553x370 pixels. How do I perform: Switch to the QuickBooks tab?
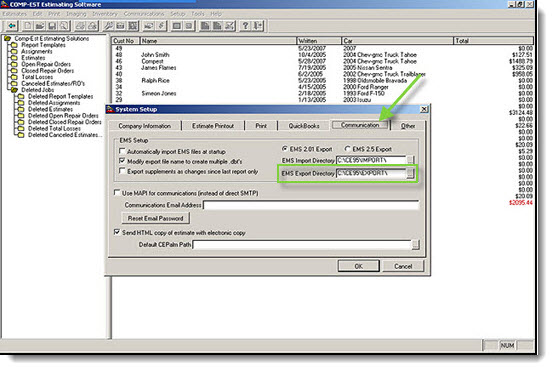click(304, 126)
